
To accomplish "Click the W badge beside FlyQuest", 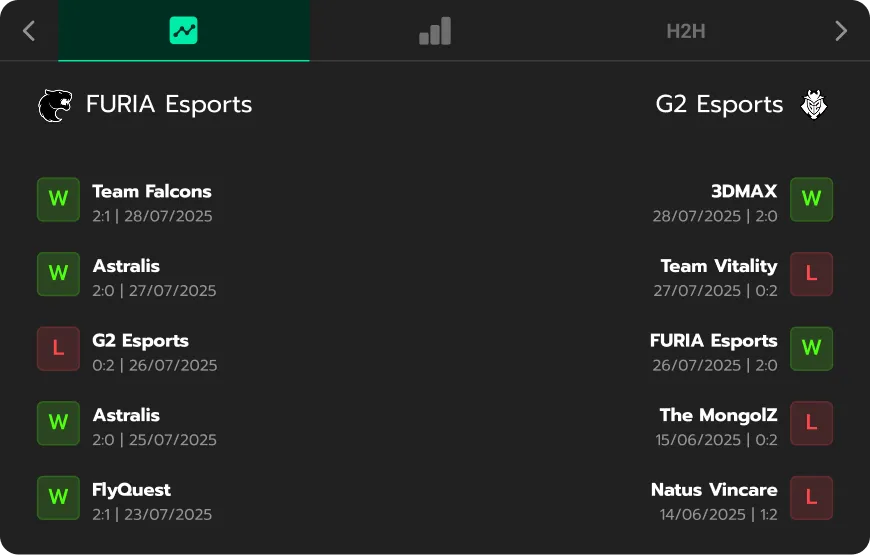I will [58, 497].
